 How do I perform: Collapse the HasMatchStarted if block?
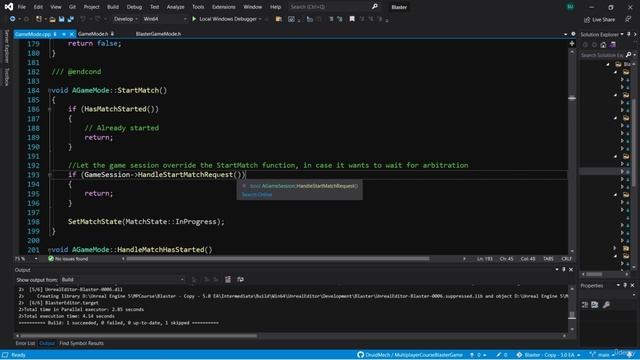[49, 109]
